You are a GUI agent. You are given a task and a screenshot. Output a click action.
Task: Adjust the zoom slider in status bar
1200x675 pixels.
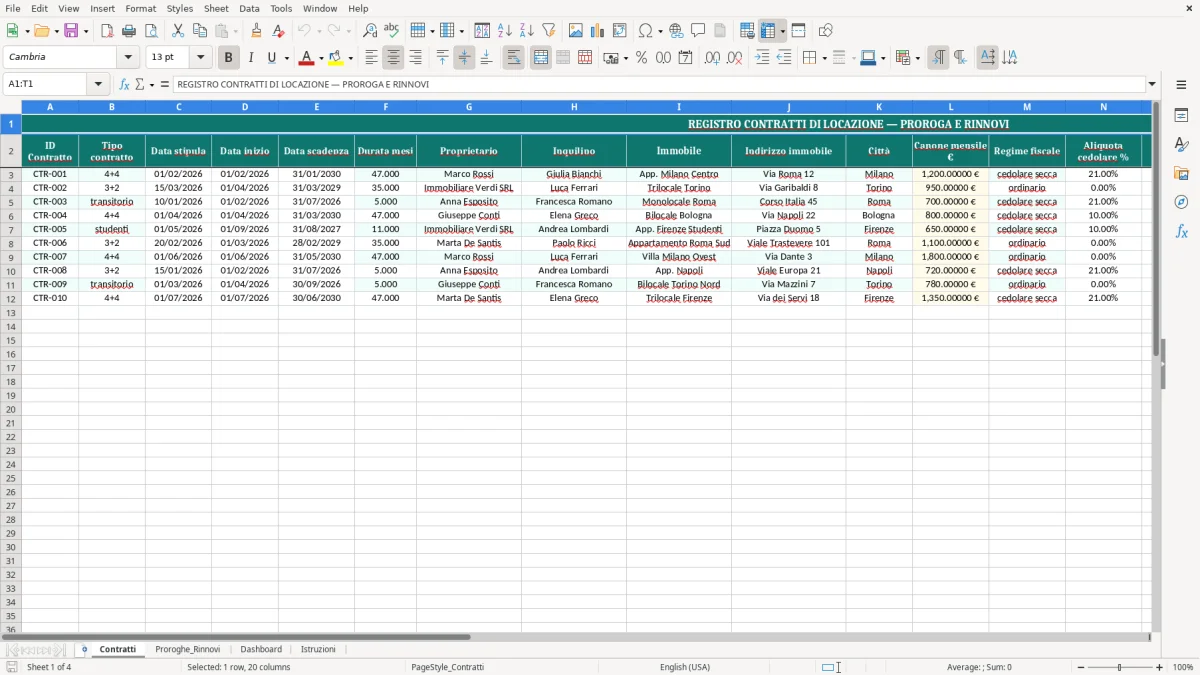1121,667
